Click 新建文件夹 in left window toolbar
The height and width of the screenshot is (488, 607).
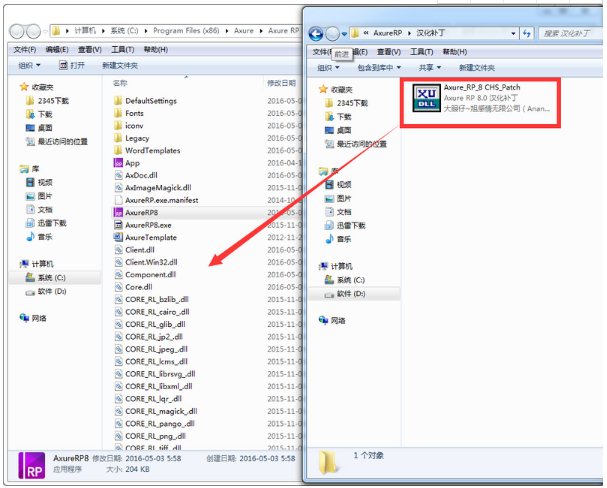pos(120,65)
